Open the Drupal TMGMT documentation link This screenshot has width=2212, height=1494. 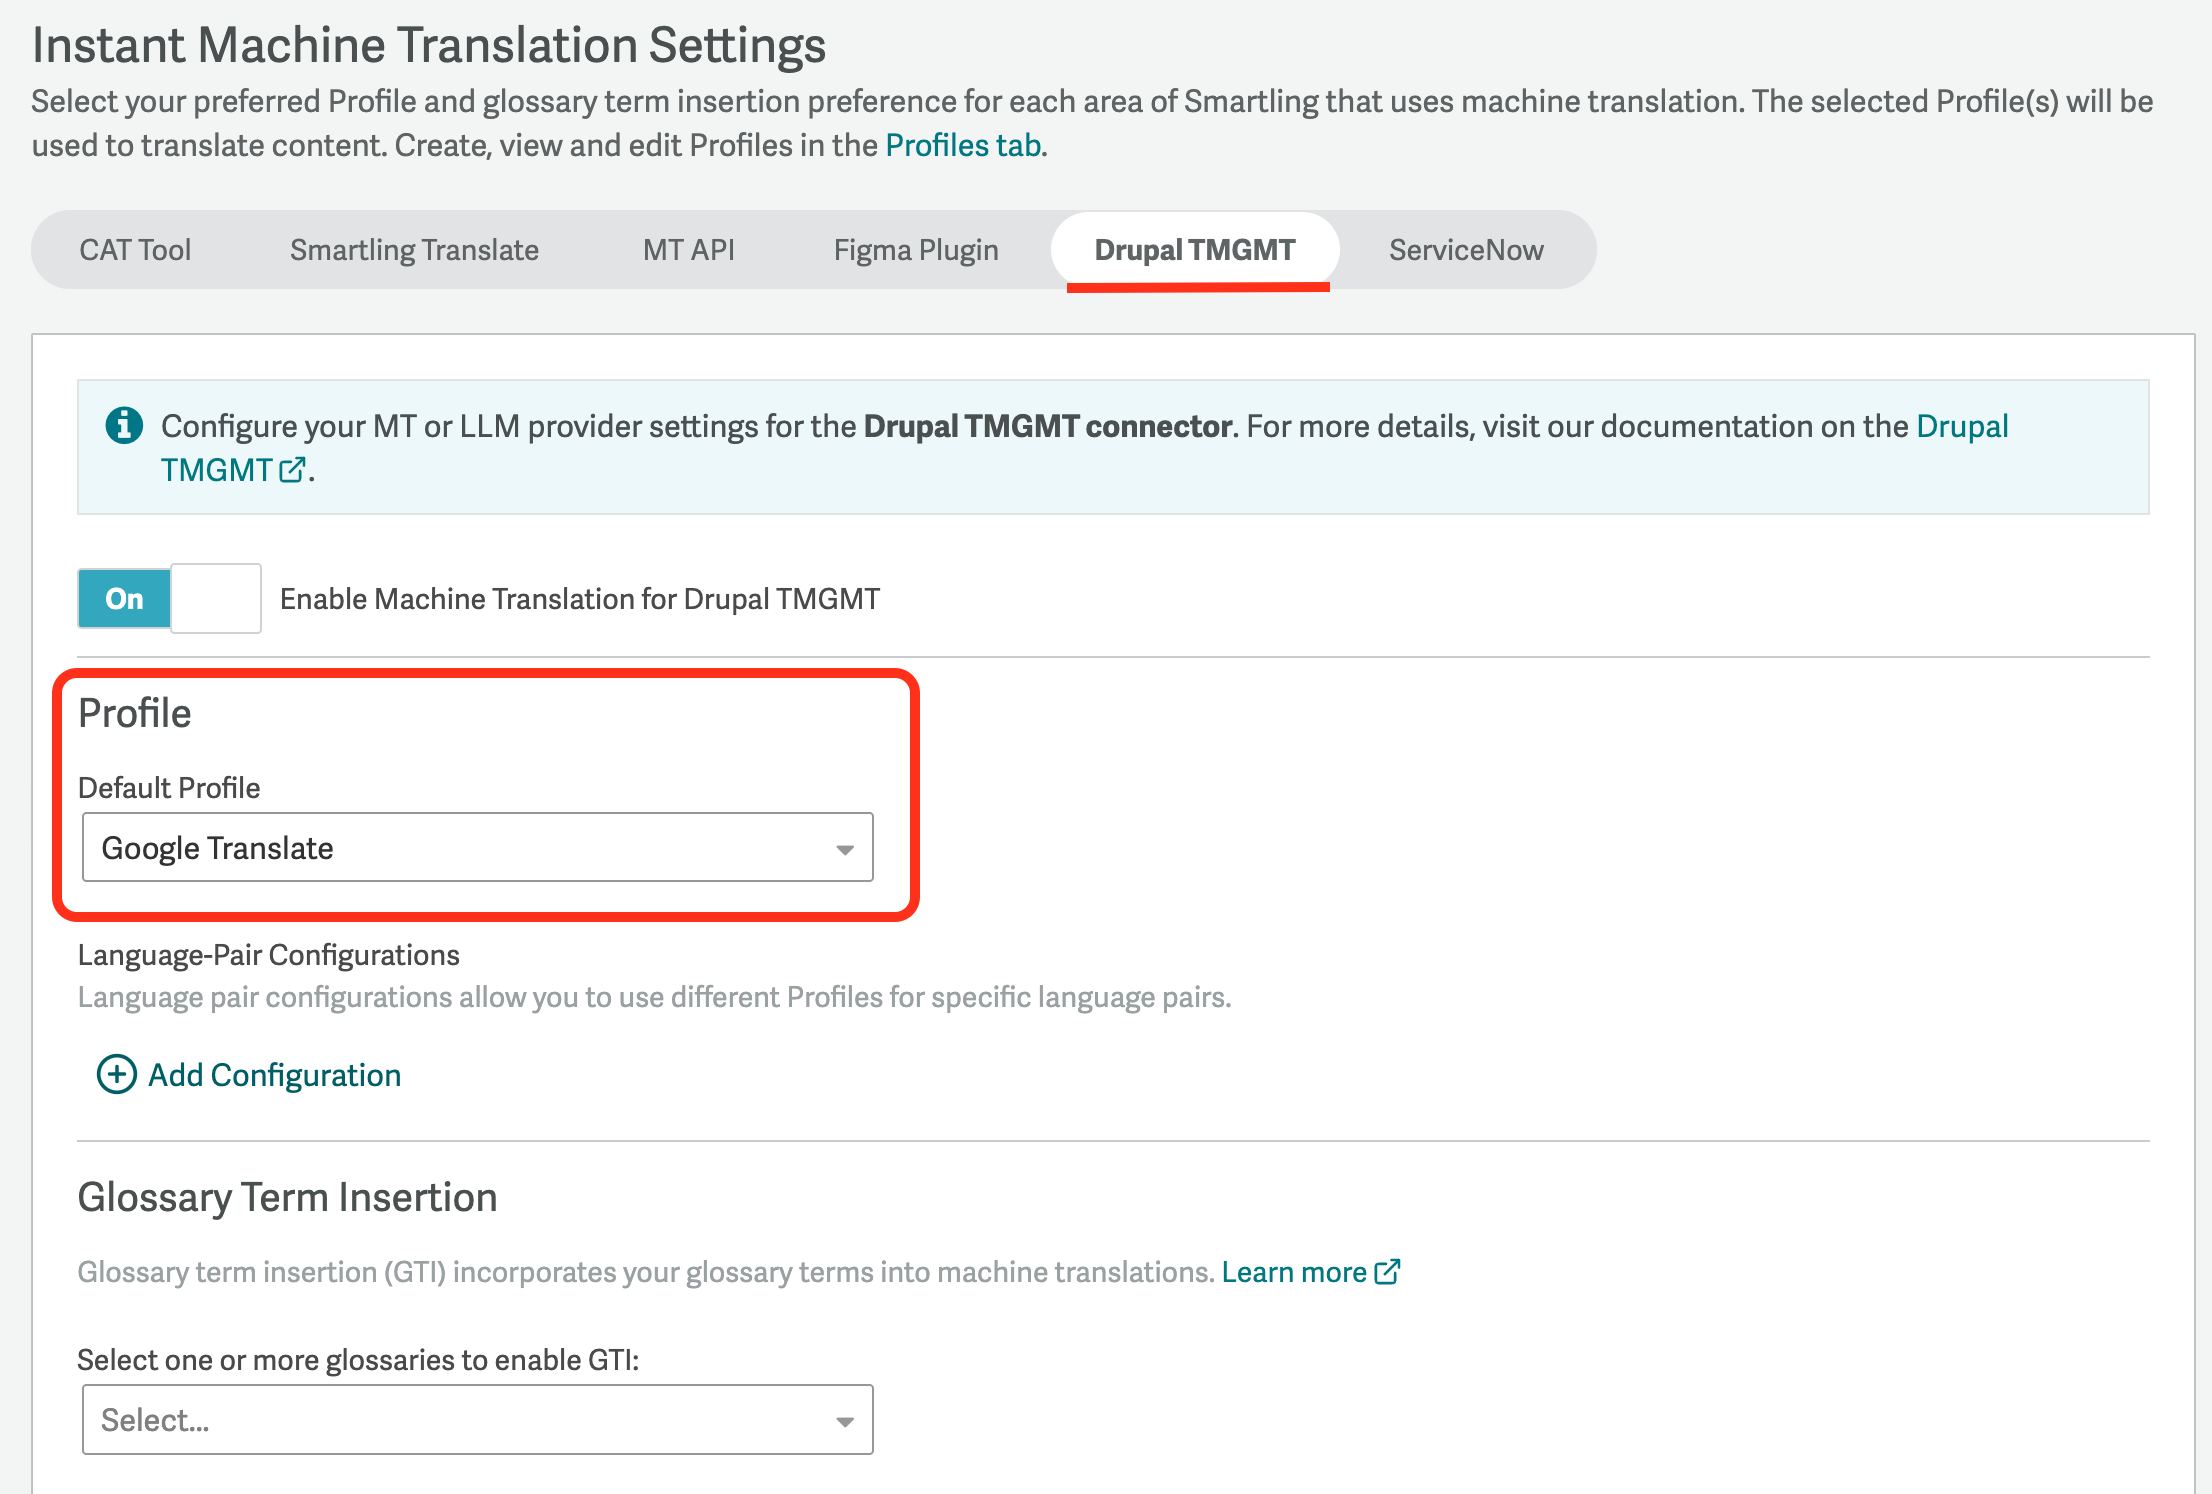(1962, 427)
